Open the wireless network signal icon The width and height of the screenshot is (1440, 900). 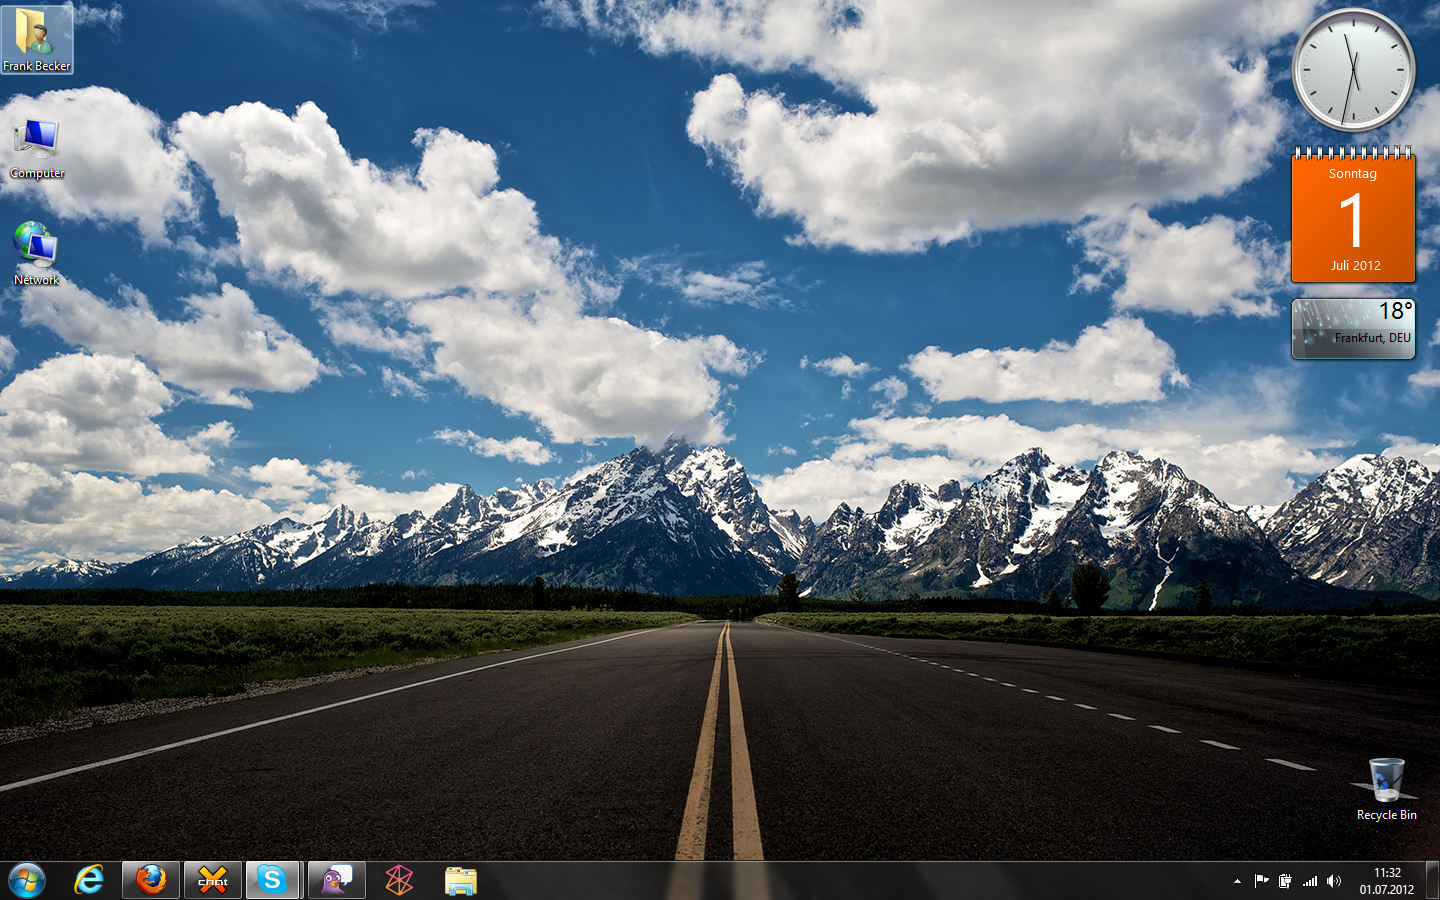1310,881
